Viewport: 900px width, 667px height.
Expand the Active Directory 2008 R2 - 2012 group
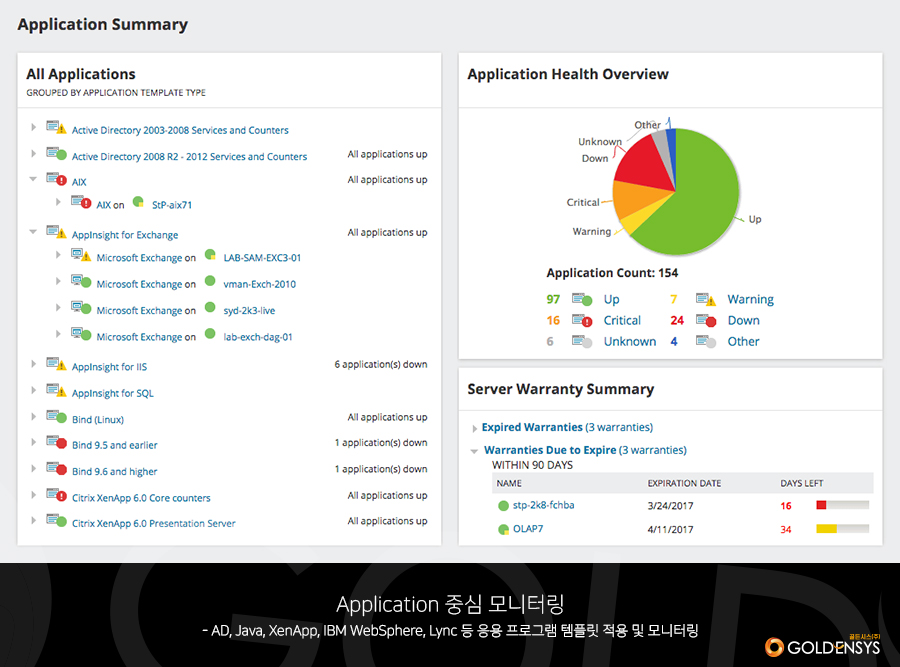(x=33, y=153)
